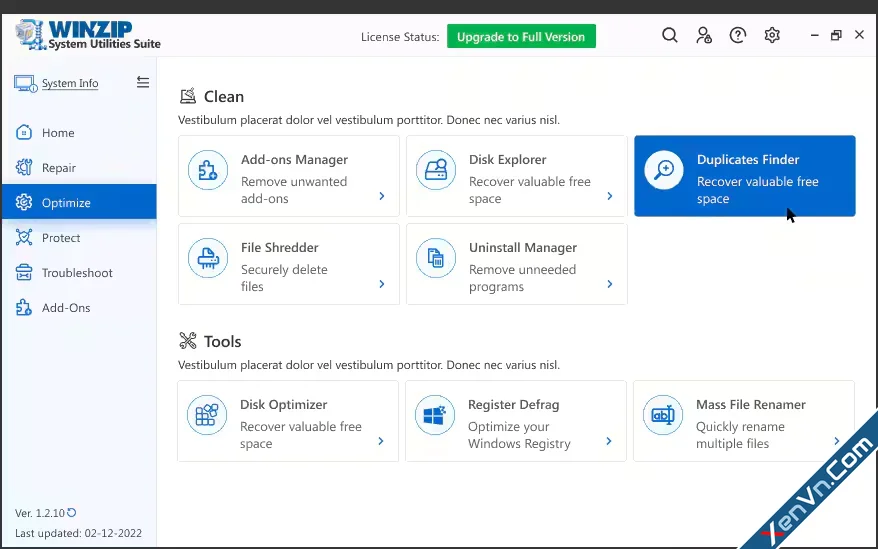Expand File Shredder via its chevron arrow
Image resolution: width=878 pixels, height=549 pixels.
tap(382, 284)
